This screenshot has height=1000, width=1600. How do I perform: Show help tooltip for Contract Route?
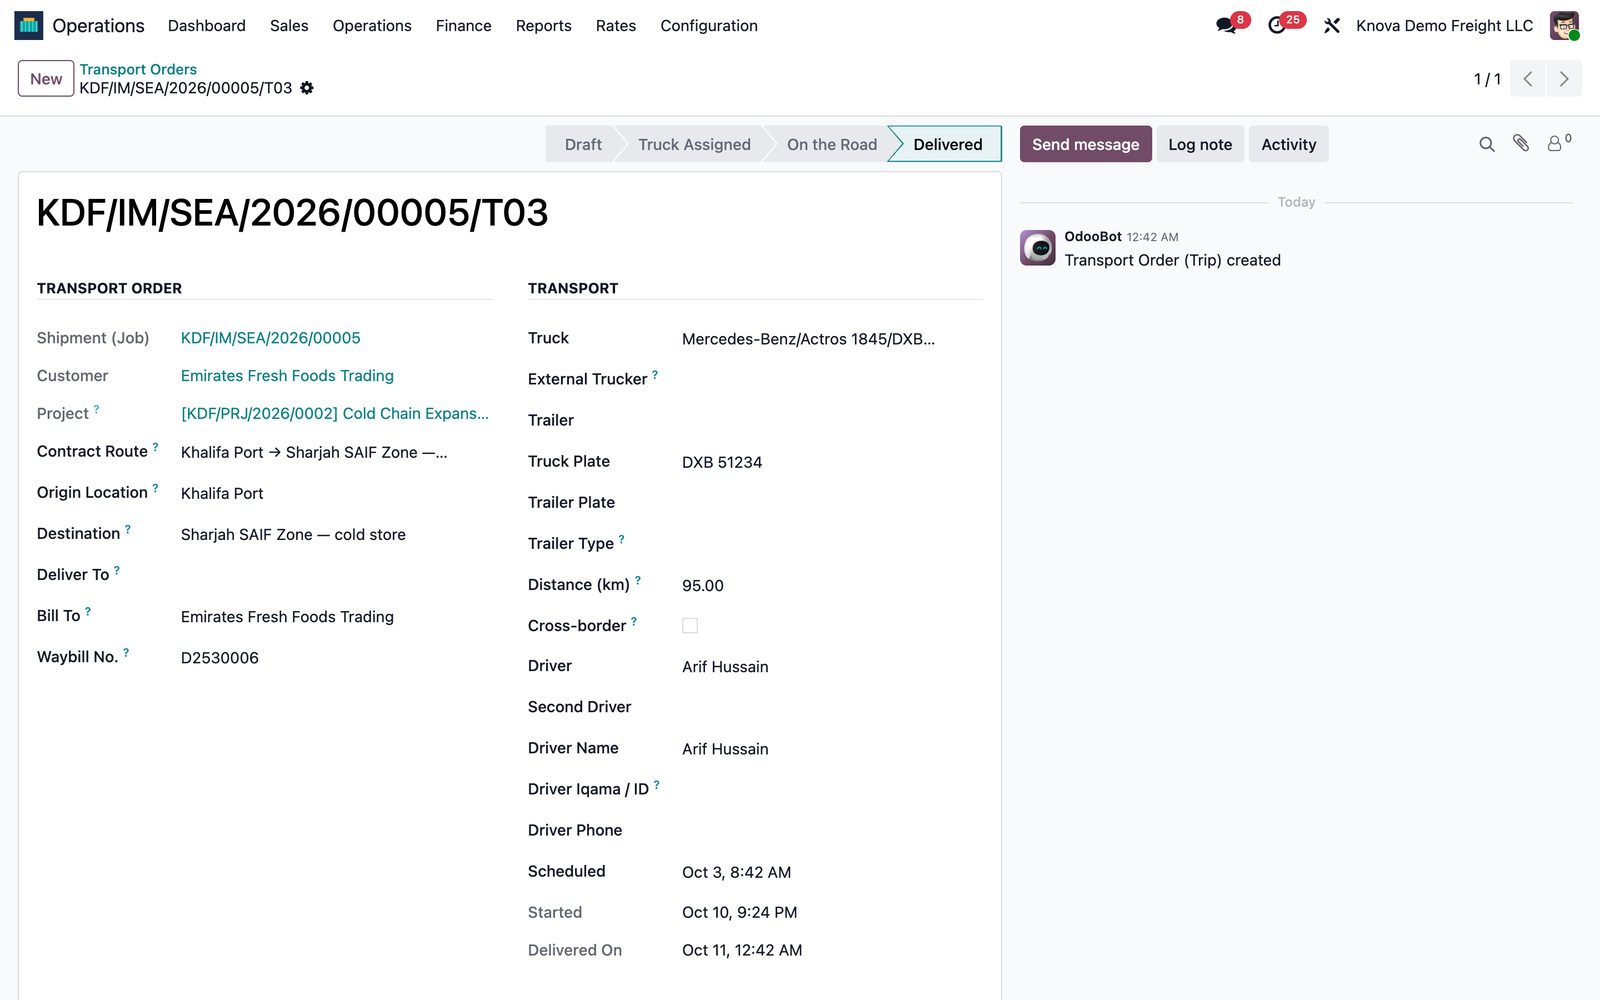[155, 447]
